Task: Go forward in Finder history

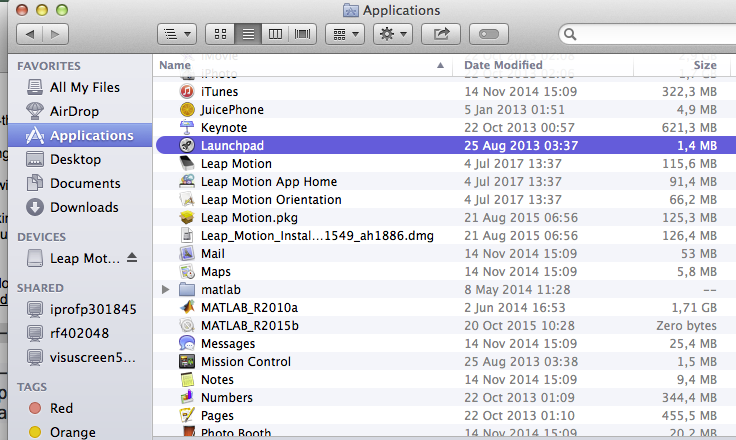Action: point(55,34)
